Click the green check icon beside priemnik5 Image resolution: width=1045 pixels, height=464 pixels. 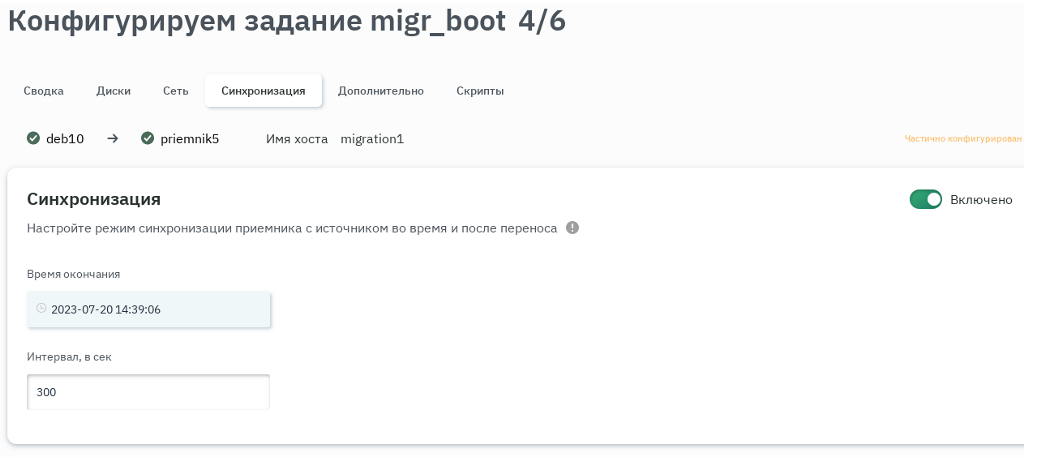coord(148,139)
